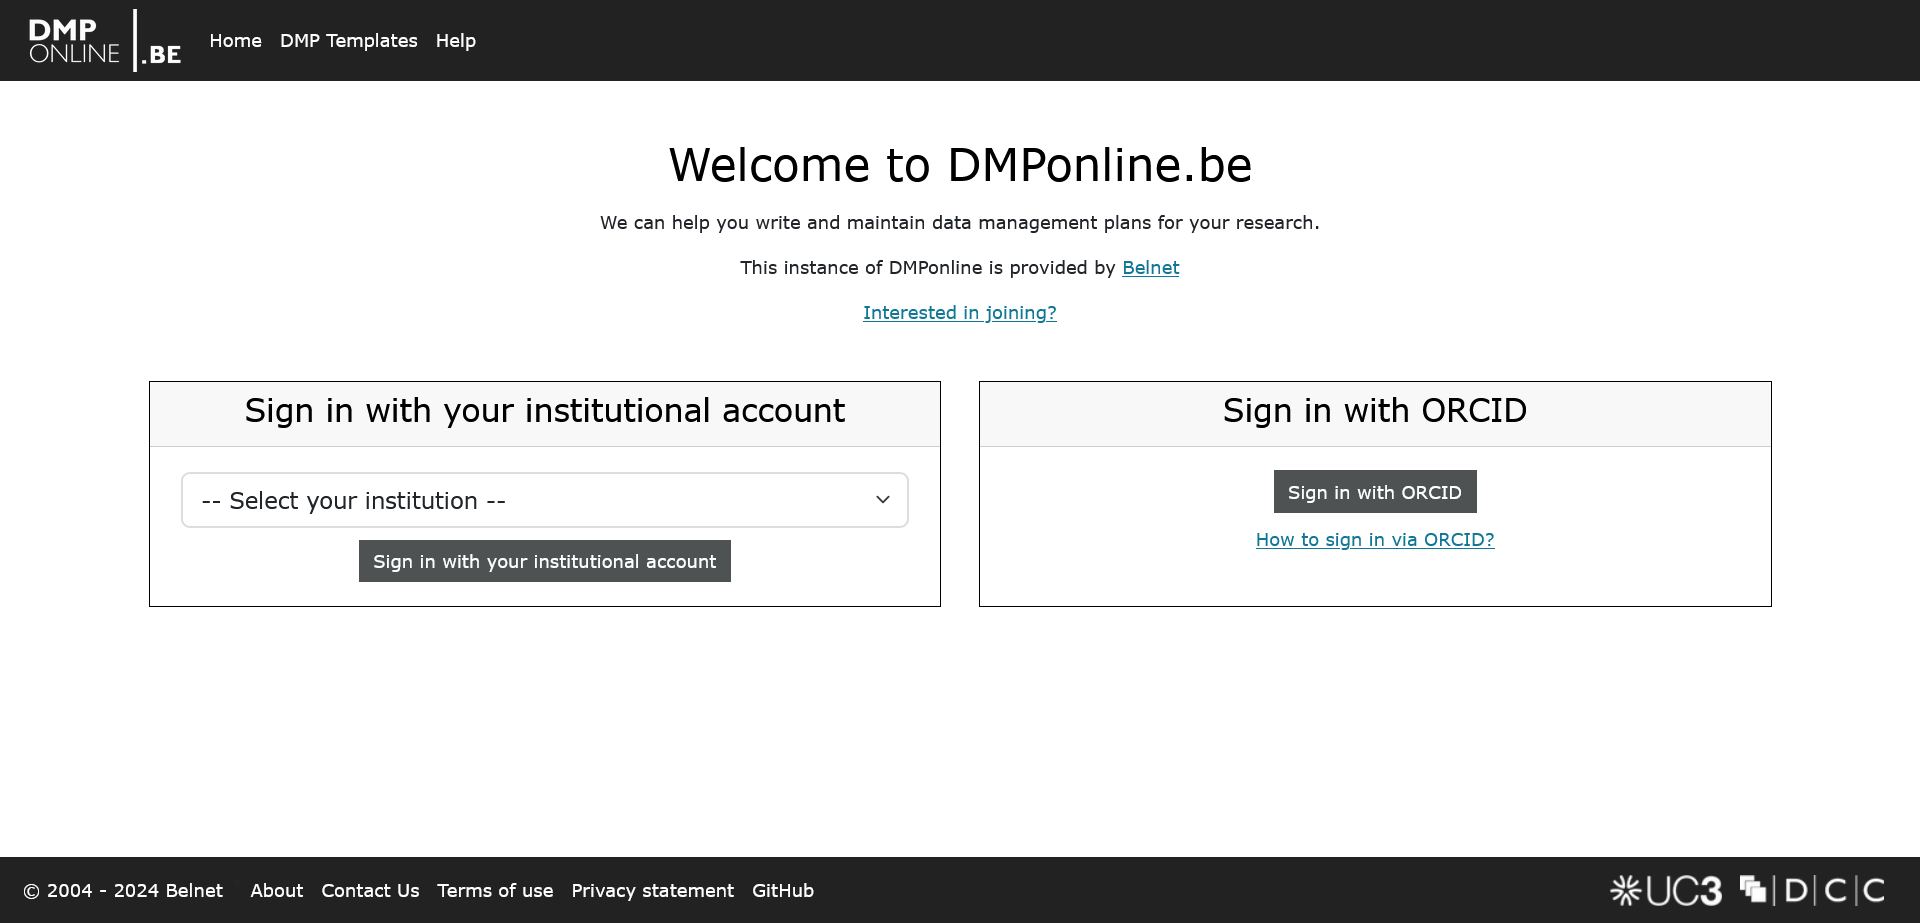Image resolution: width=1920 pixels, height=923 pixels.
Task: Open the Help menu
Action: click(x=455, y=41)
